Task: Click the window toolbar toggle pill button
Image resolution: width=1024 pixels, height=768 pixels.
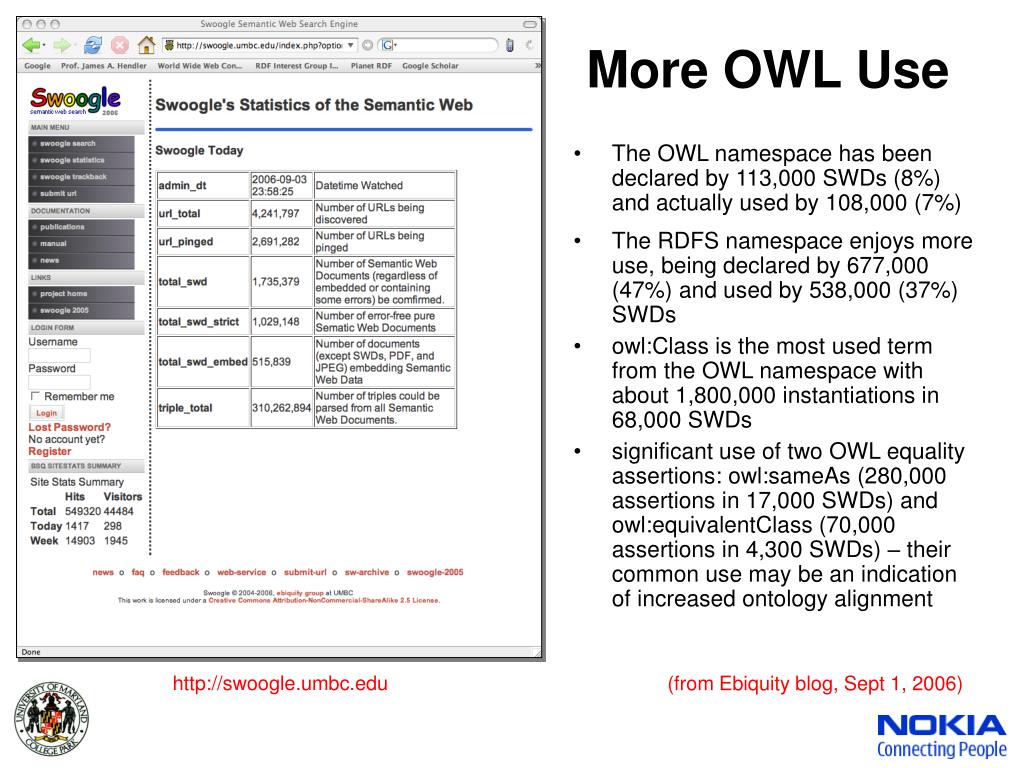Action: pyautogui.click(x=530, y=24)
